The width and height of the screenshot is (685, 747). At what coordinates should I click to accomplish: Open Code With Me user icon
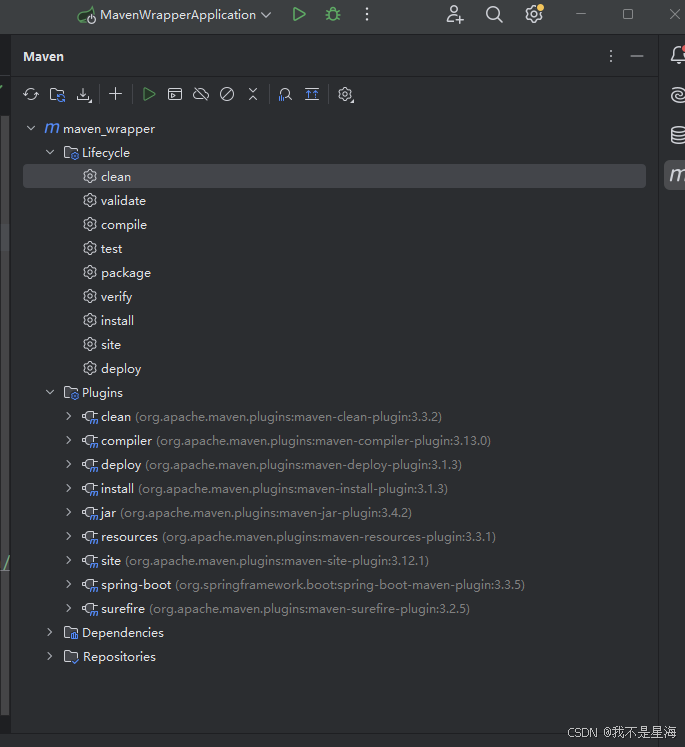[x=454, y=14]
